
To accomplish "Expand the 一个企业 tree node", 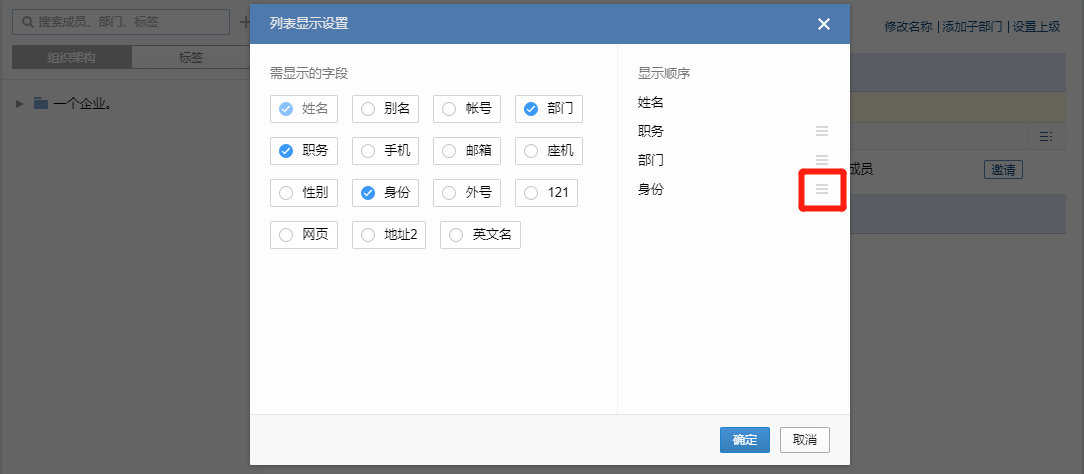I will point(20,103).
